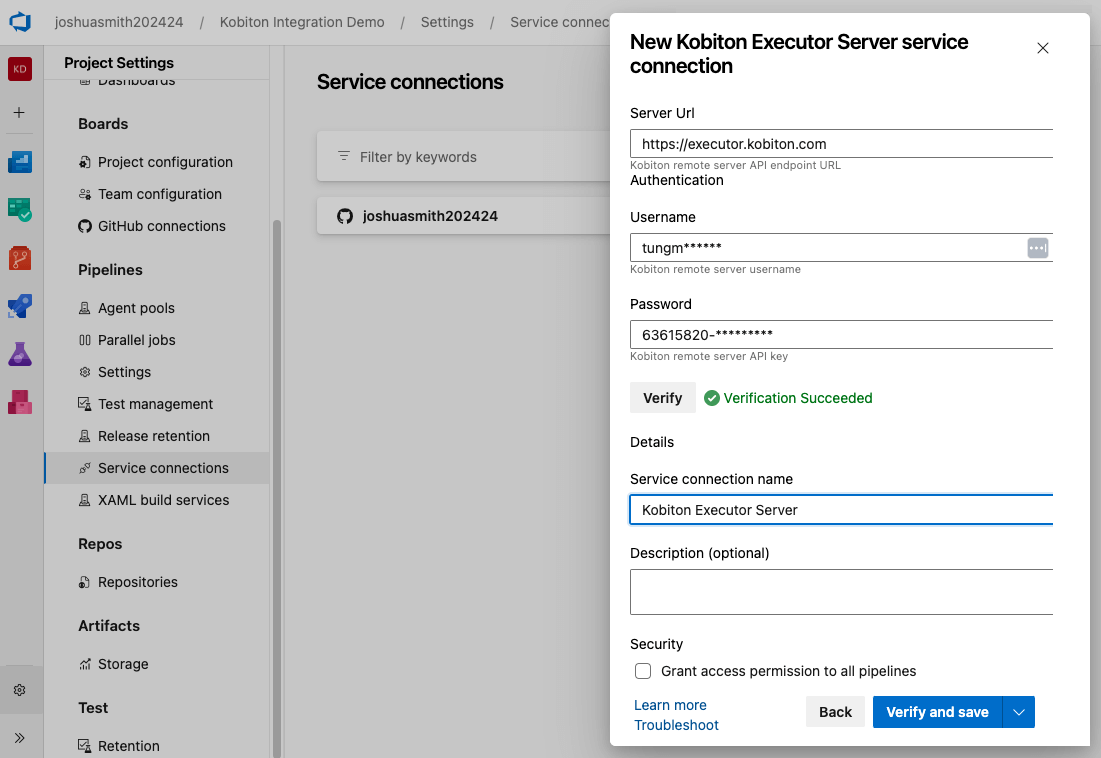1101x758 pixels.
Task: Open the Test Plans flask icon
Action: [x=20, y=354]
